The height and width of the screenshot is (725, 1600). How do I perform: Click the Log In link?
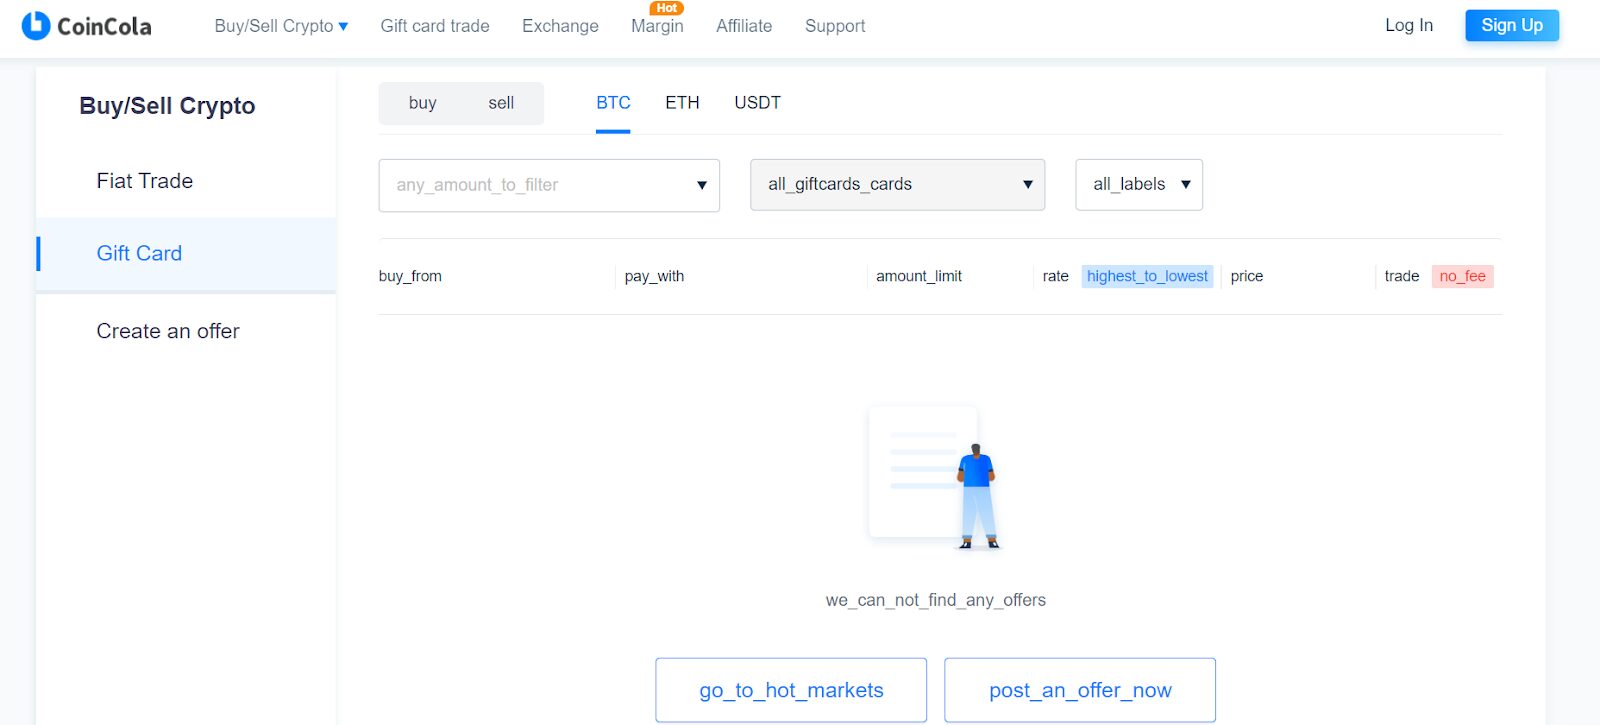1409,25
